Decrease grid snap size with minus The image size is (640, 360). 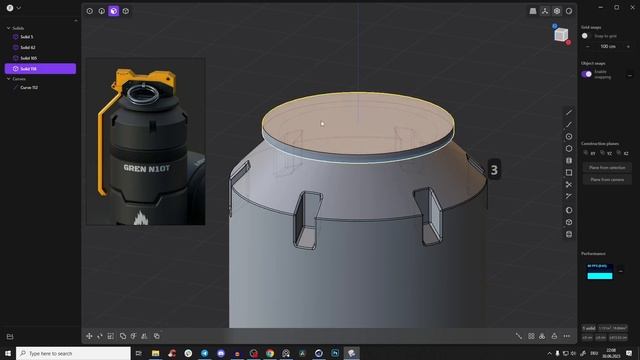click(x=588, y=47)
